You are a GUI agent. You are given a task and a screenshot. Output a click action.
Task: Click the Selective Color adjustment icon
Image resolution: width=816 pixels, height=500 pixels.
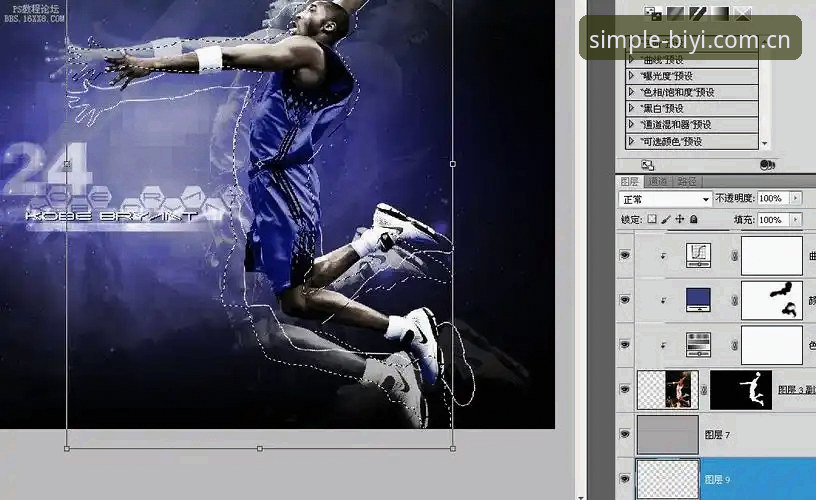point(743,14)
